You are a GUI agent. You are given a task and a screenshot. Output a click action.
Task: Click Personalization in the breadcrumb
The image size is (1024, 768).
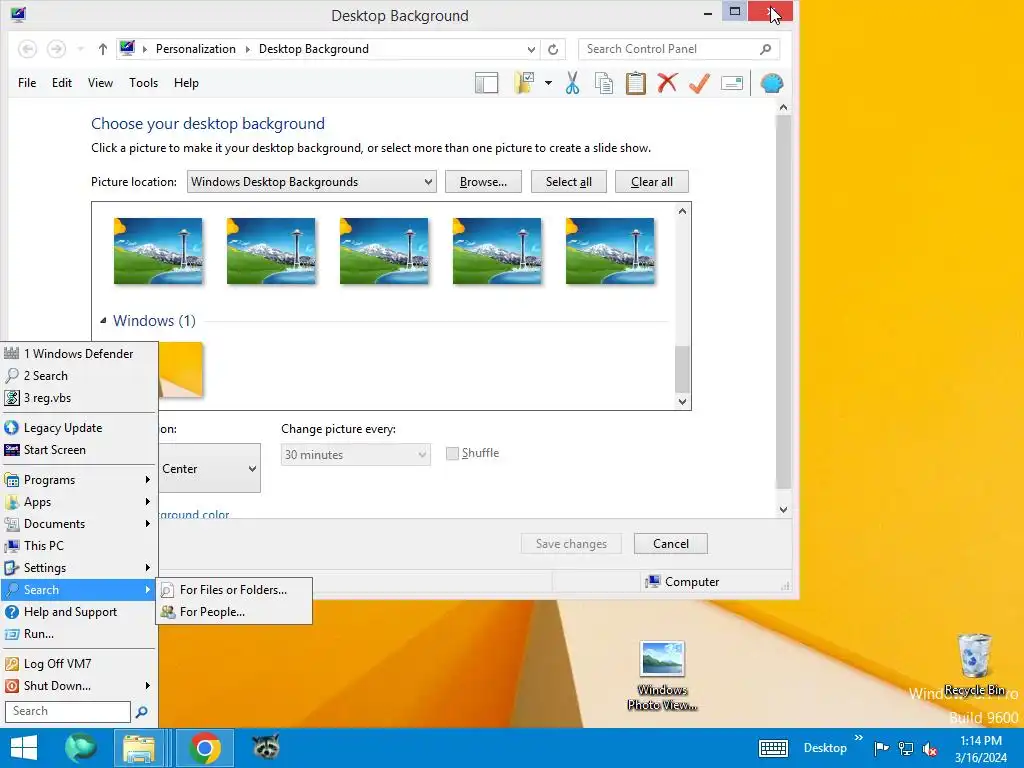point(195,49)
